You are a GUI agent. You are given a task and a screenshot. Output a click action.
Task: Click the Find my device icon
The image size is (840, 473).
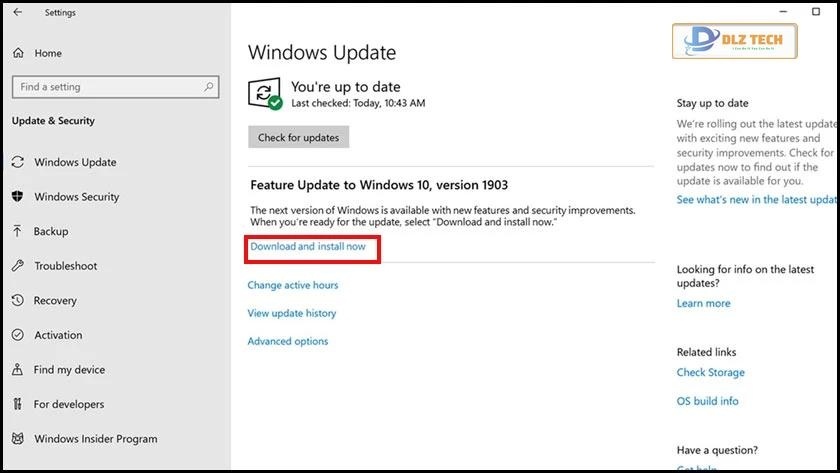click(18, 369)
